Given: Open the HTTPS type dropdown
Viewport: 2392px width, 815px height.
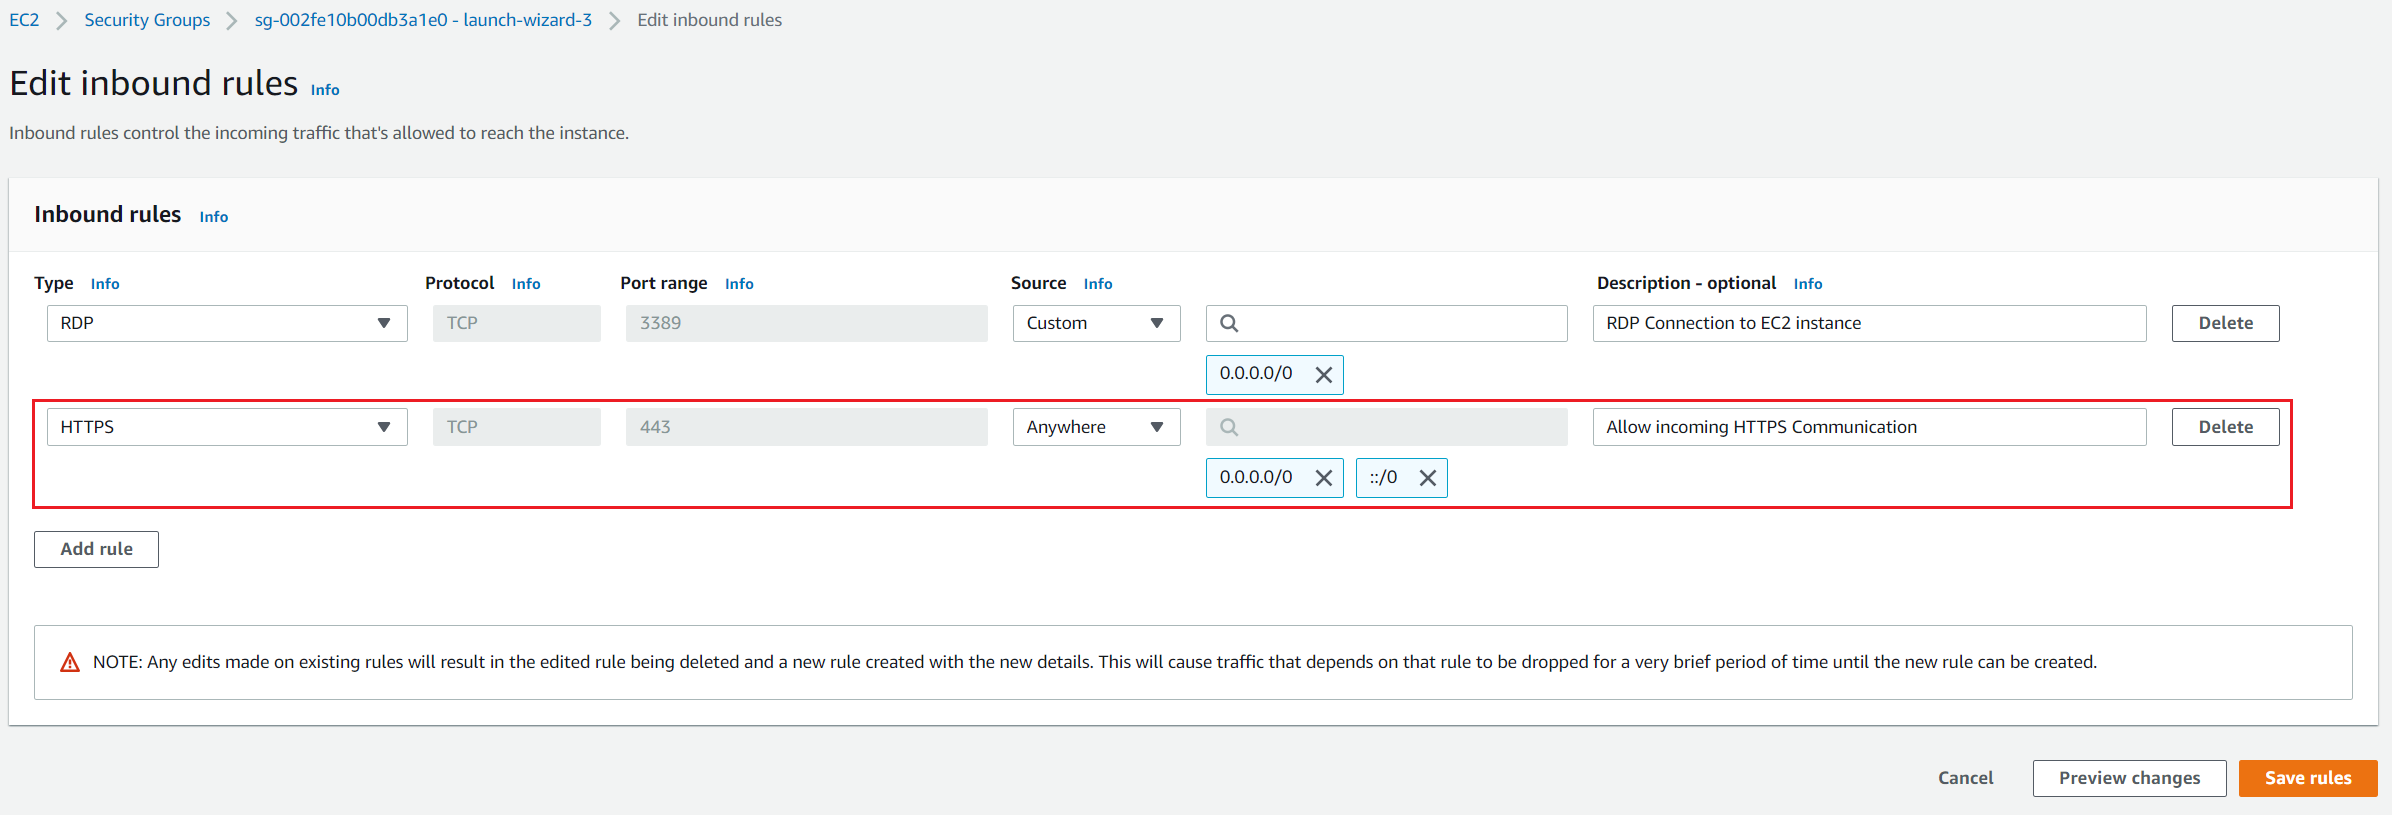Looking at the screenshot, I should coord(227,427).
